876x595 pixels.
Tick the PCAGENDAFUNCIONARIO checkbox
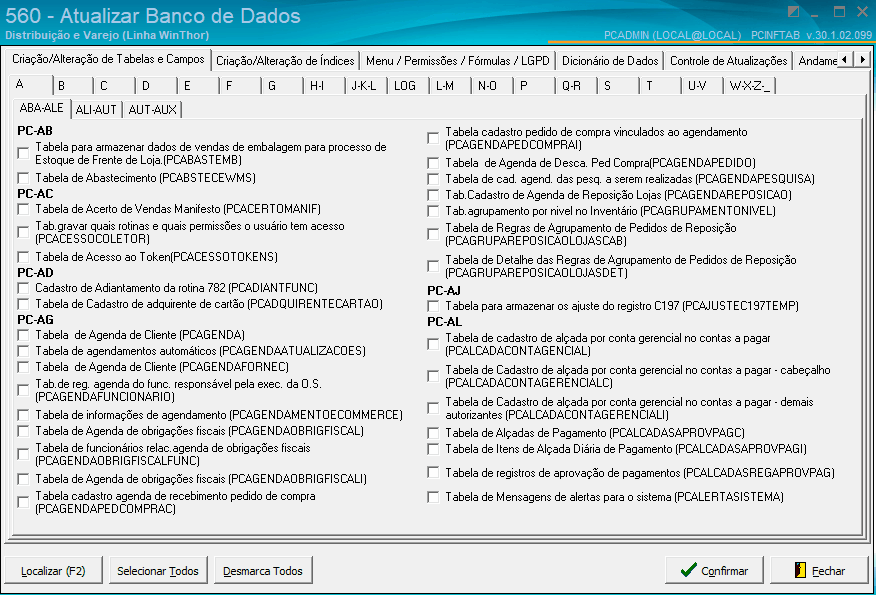[x=23, y=390]
